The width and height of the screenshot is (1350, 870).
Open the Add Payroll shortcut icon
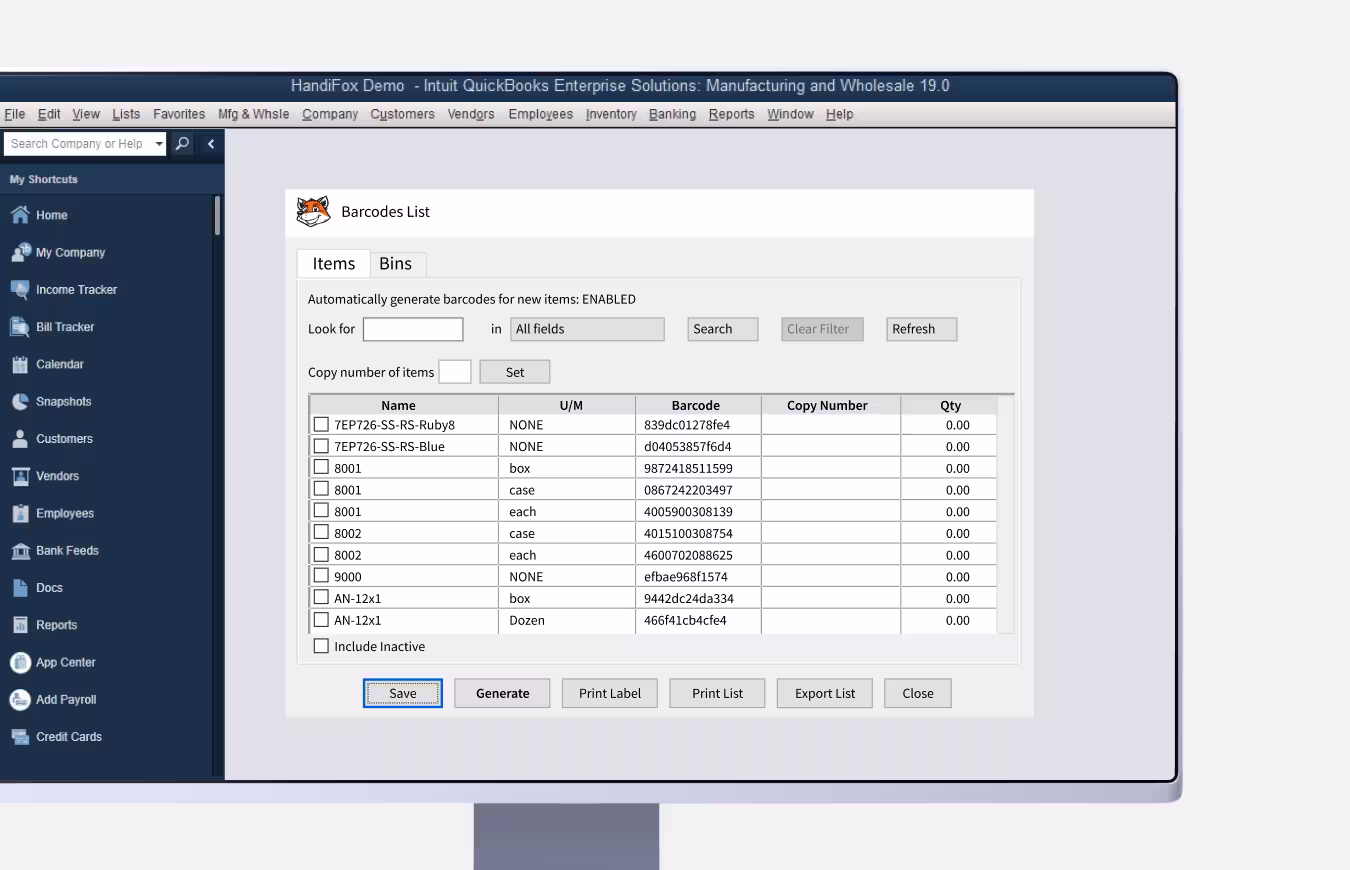[x=20, y=700]
